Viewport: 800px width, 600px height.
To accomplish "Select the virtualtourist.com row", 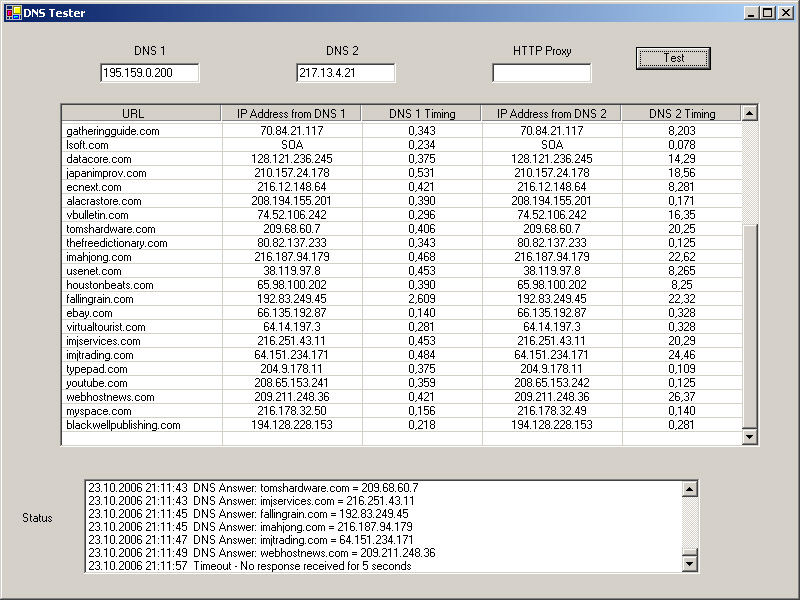I will point(402,327).
